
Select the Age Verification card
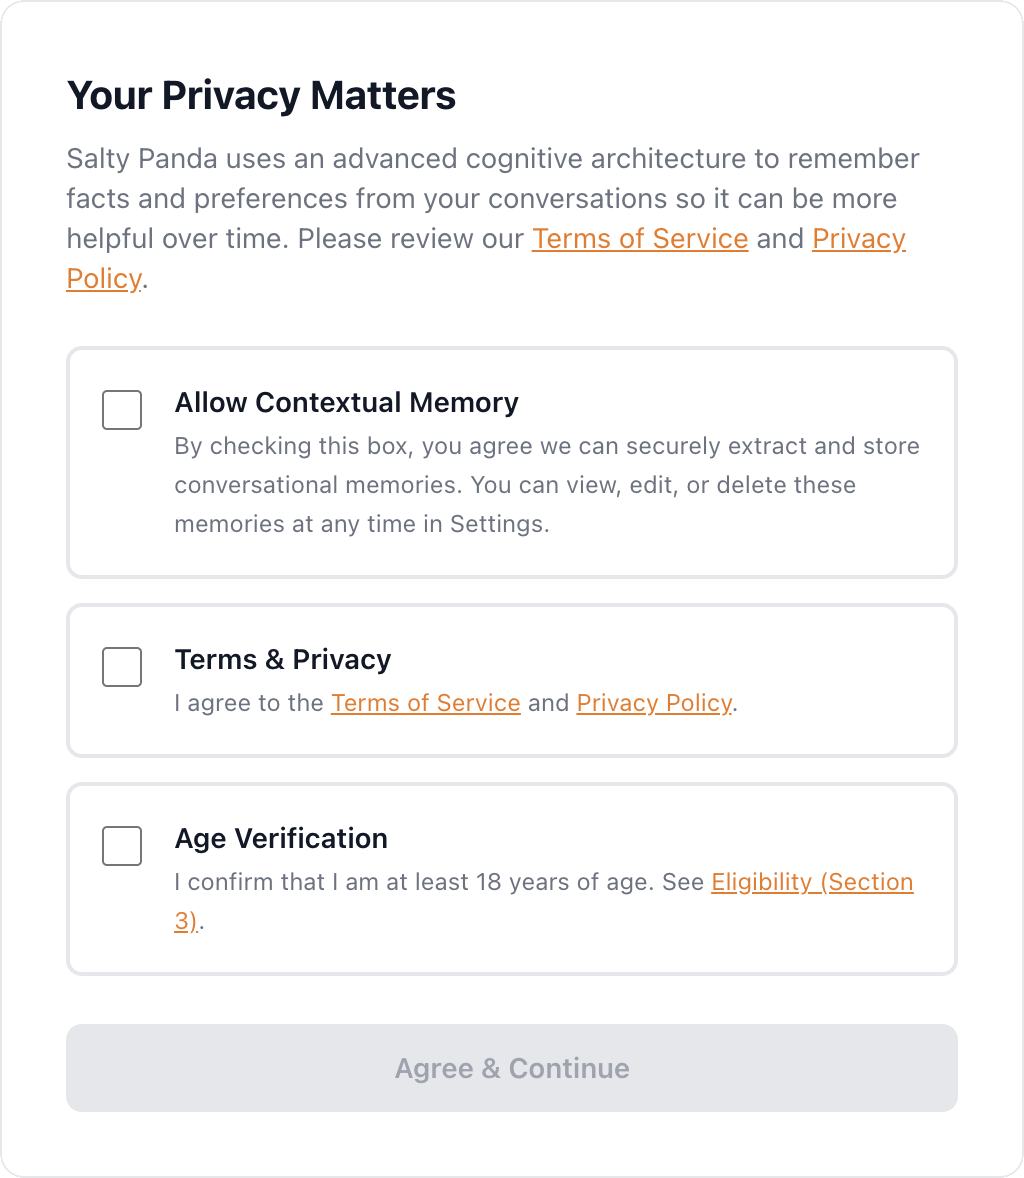(x=512, y=878)
